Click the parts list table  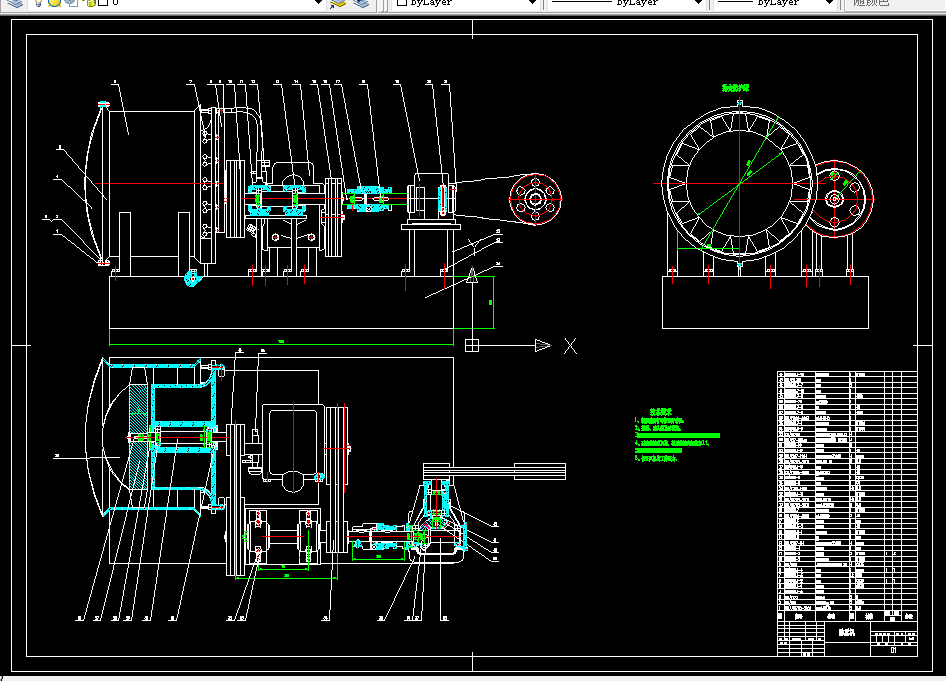pos(847,491)
